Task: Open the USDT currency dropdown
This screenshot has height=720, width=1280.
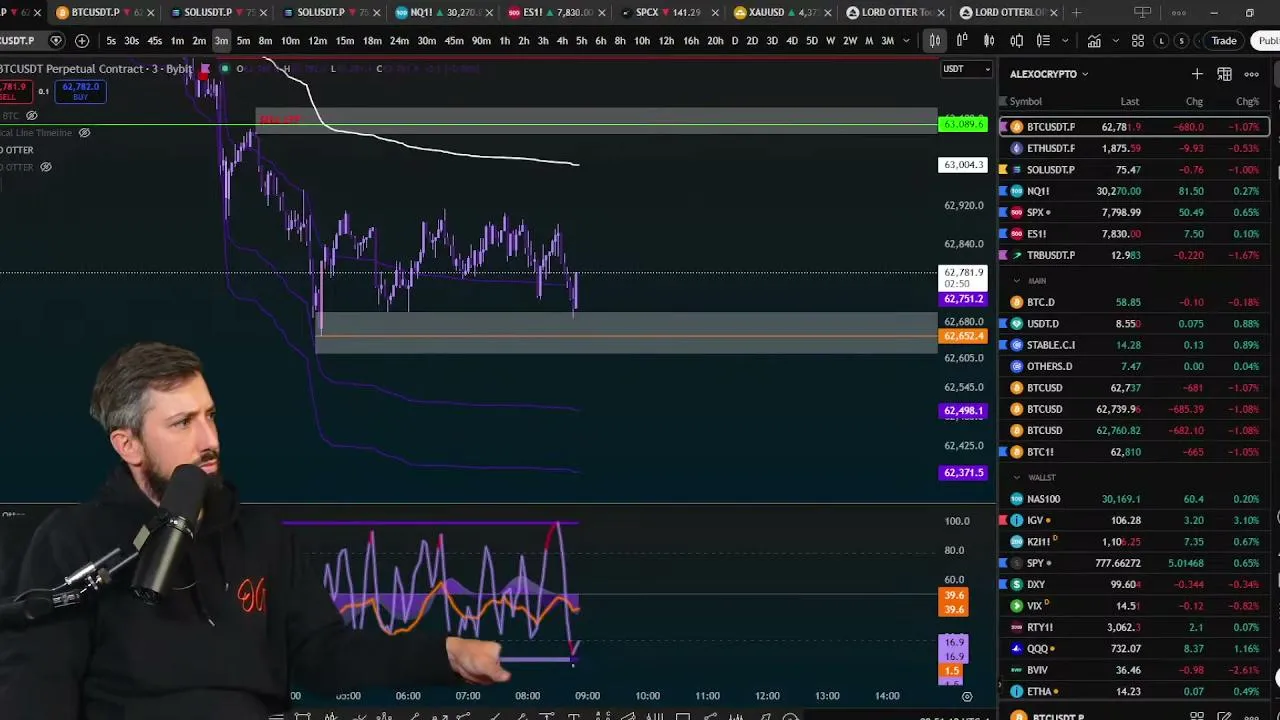Action: (967, 69)
